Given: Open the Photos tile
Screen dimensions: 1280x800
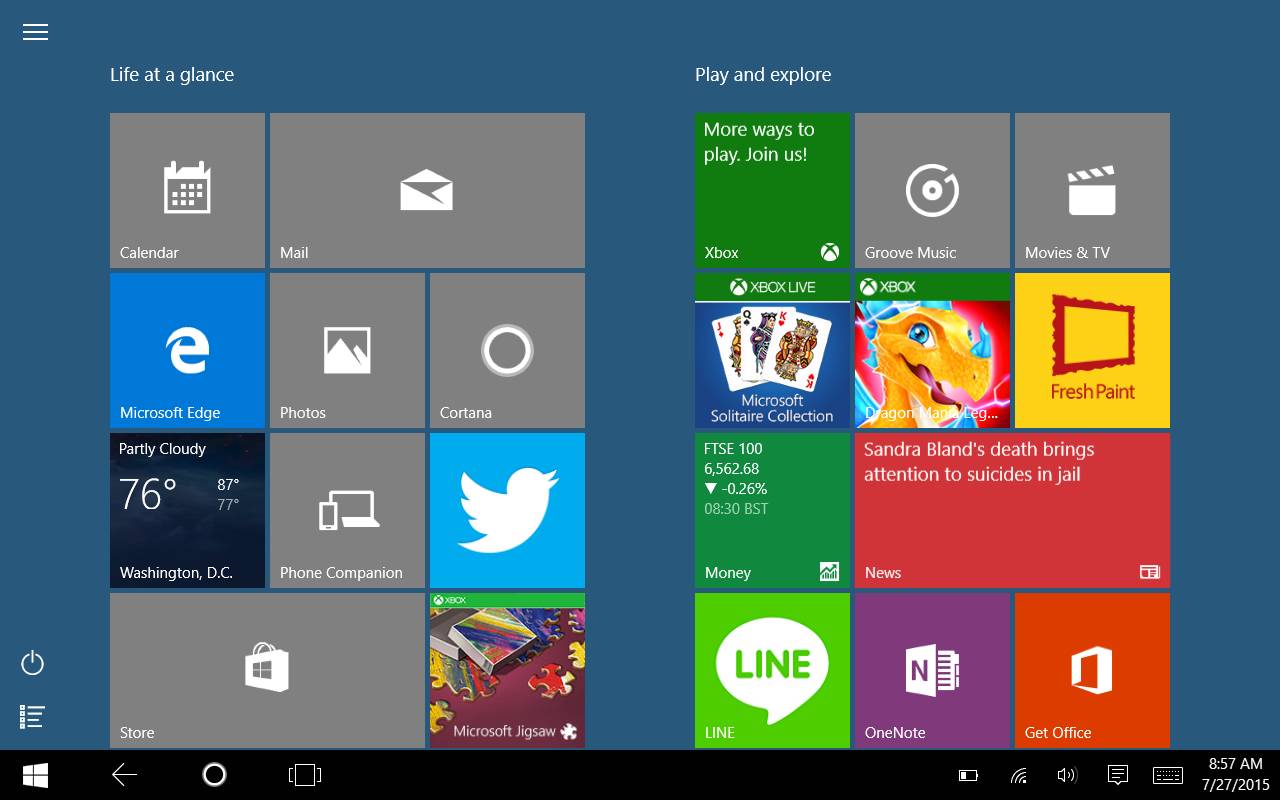Looking at the screenshot, I should pyautogui.click(x=347, y=350).
